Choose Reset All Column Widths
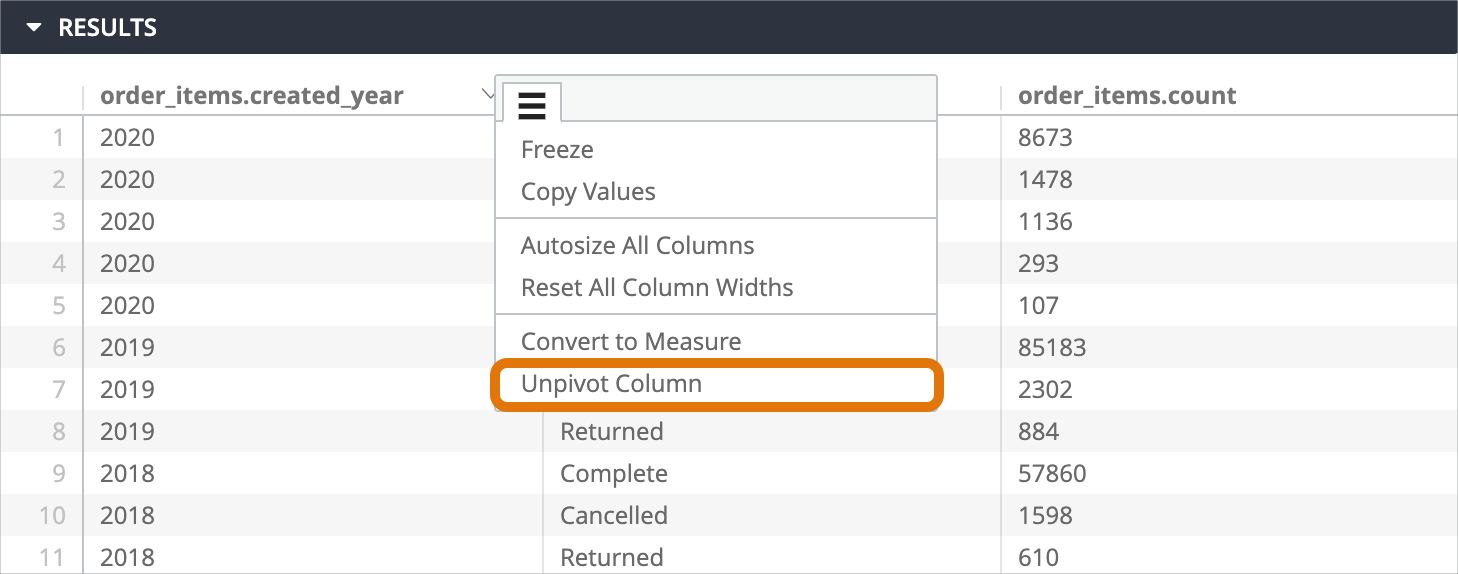 pyautogui.click(x=657, y=288)
